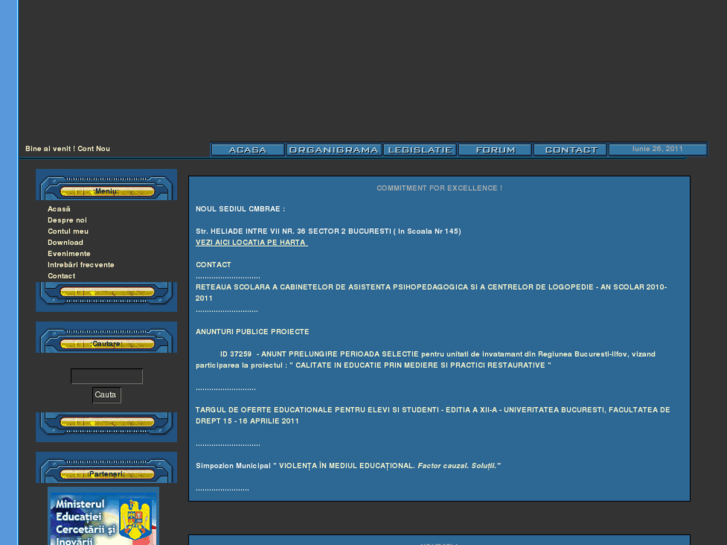
Task: Click the CONTACT link in main content
Action: click(x=213, y=265)
